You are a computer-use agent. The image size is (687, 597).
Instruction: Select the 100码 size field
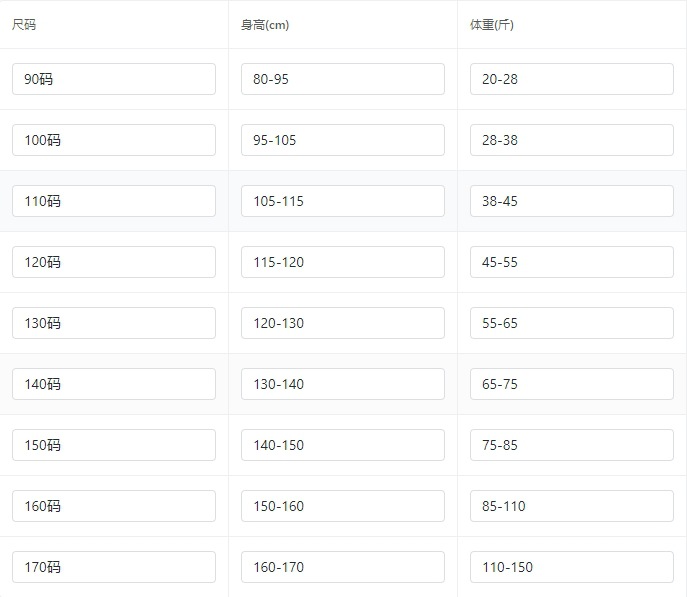point(114,140)
